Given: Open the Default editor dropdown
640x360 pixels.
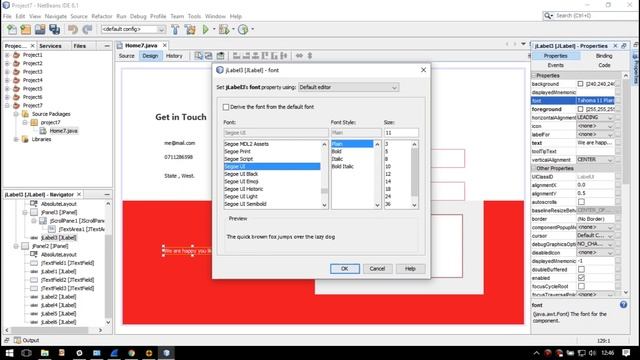Looking at the screenshot, I should click(x=348, y=87).
